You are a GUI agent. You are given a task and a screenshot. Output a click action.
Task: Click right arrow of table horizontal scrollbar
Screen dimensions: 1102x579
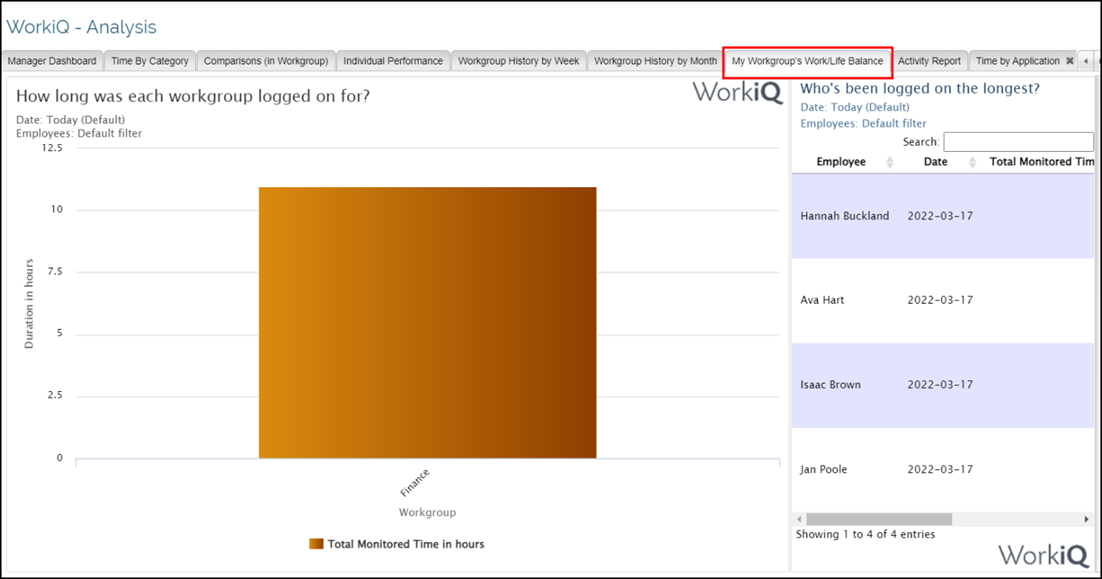(x=1087, y=519)
